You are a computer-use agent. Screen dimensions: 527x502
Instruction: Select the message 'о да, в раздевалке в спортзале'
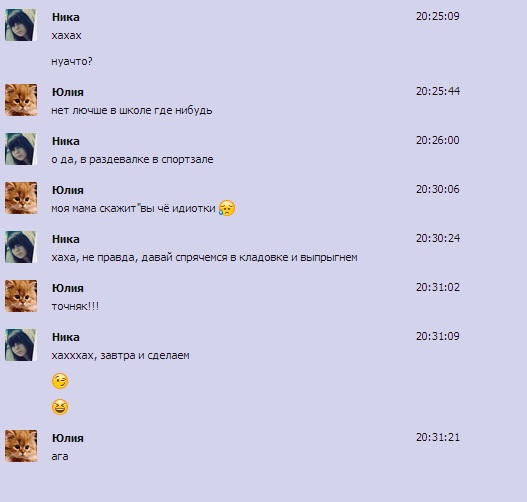coord(132,159)
